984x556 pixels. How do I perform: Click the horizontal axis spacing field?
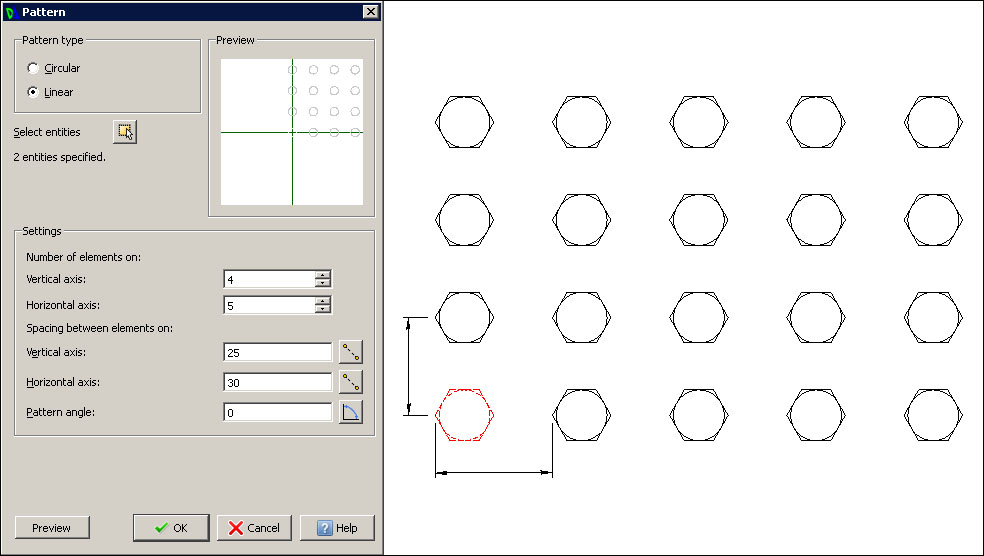(x=277, y=382)
